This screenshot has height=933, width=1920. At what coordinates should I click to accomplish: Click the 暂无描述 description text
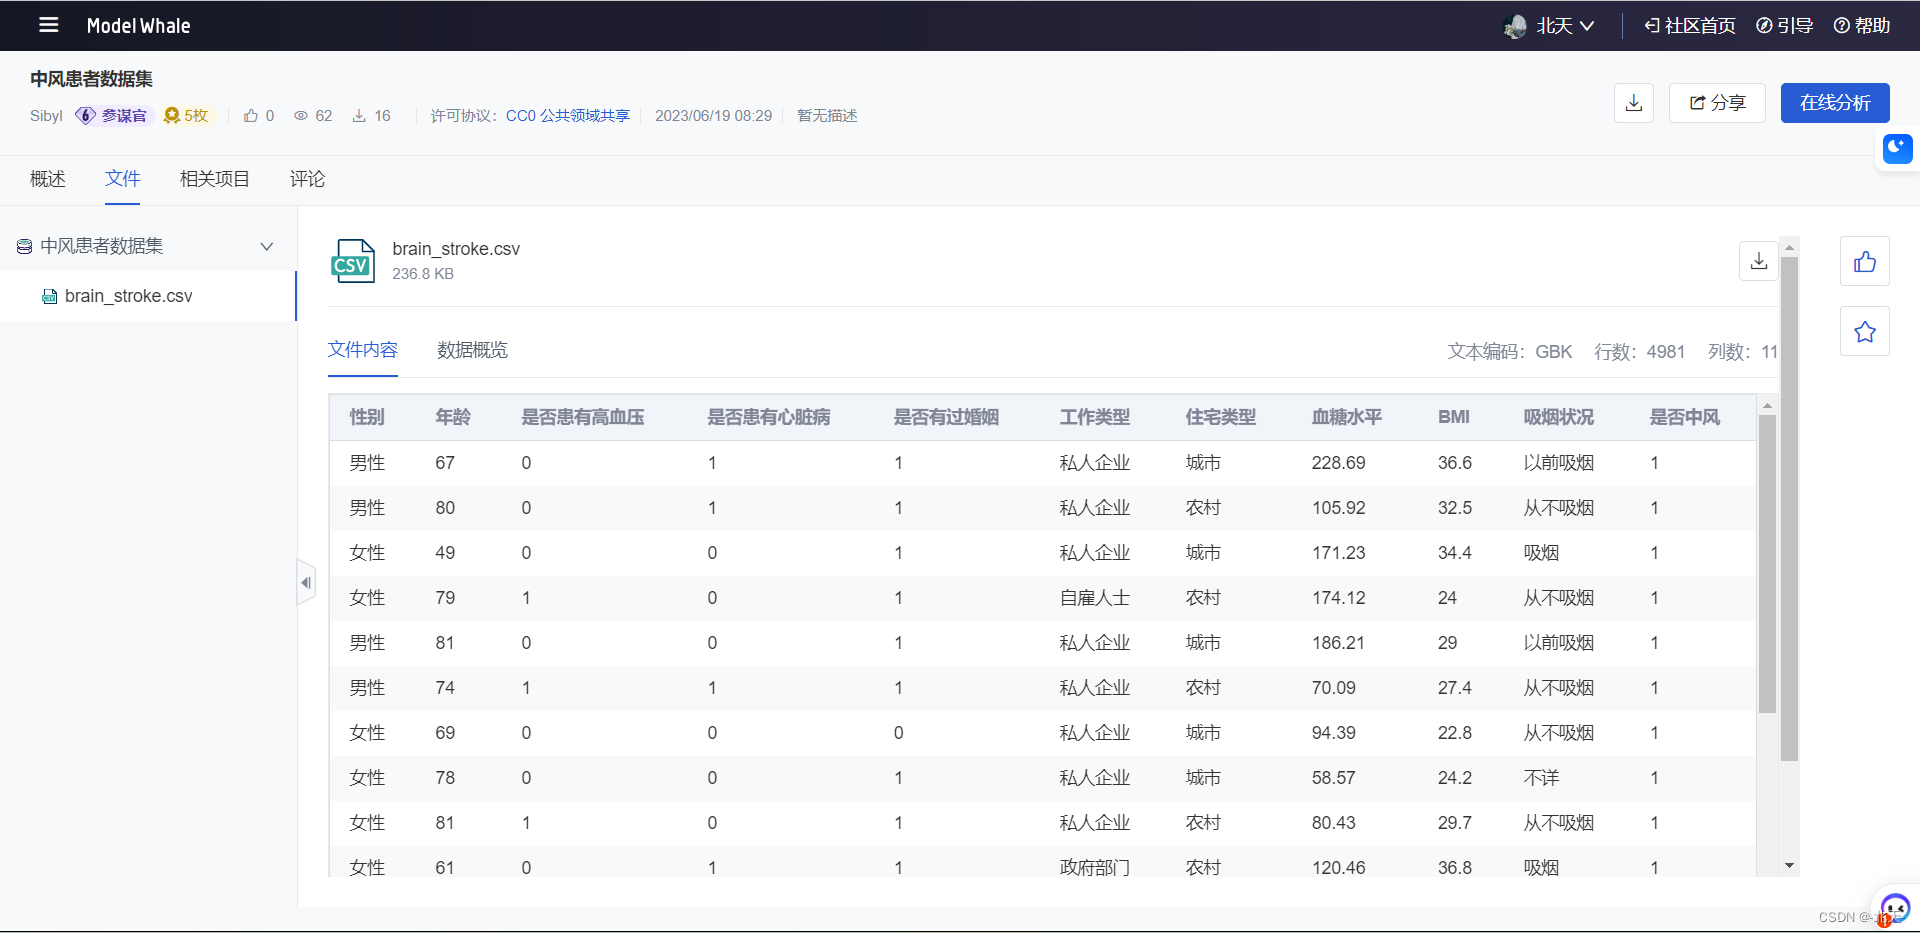[x=827, y=116]
